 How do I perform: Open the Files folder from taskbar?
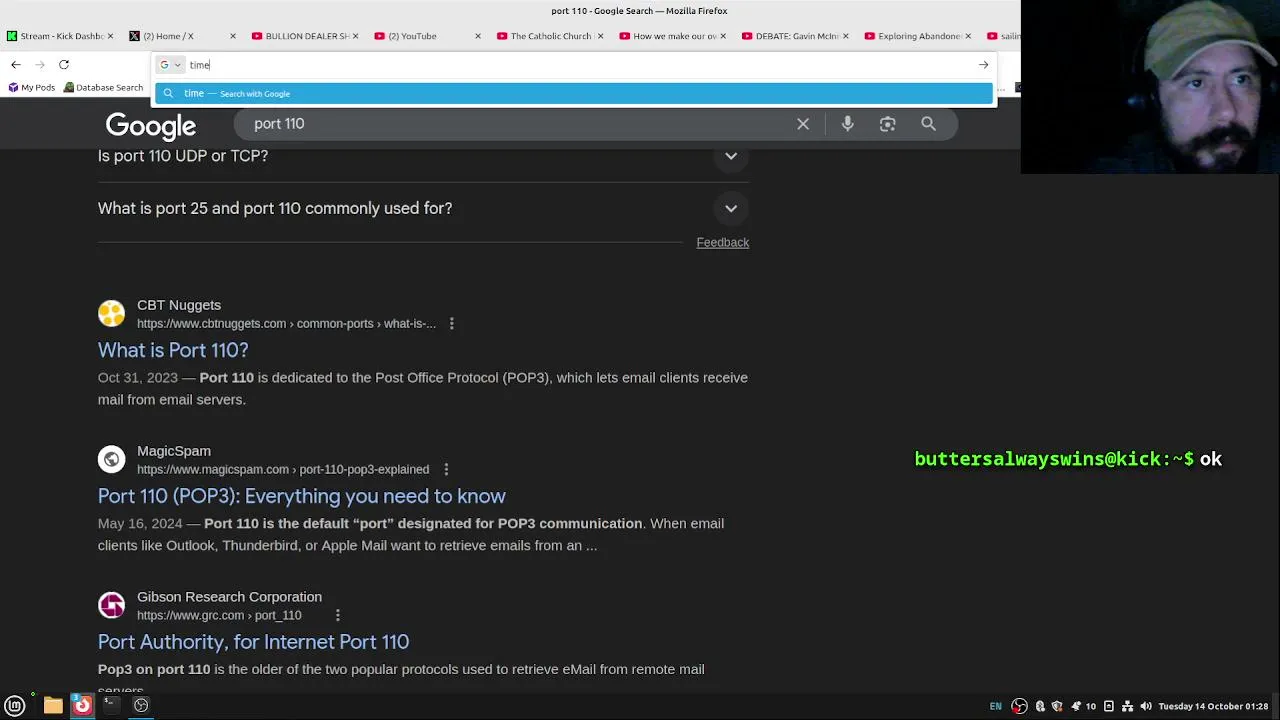tap(53, 705)
